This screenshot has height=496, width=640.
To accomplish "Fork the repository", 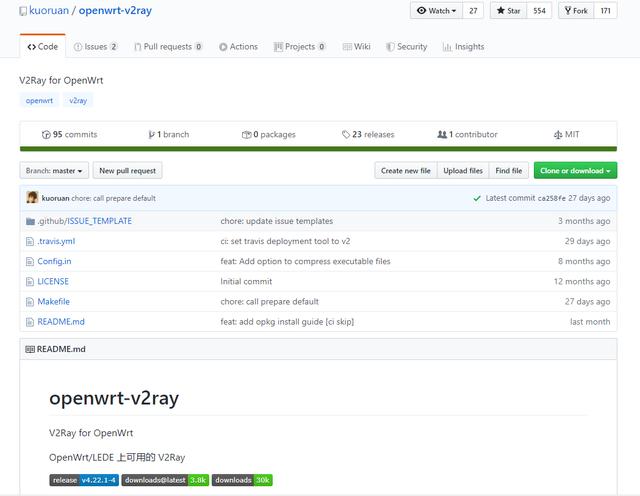I will click(x=576, y=11).
